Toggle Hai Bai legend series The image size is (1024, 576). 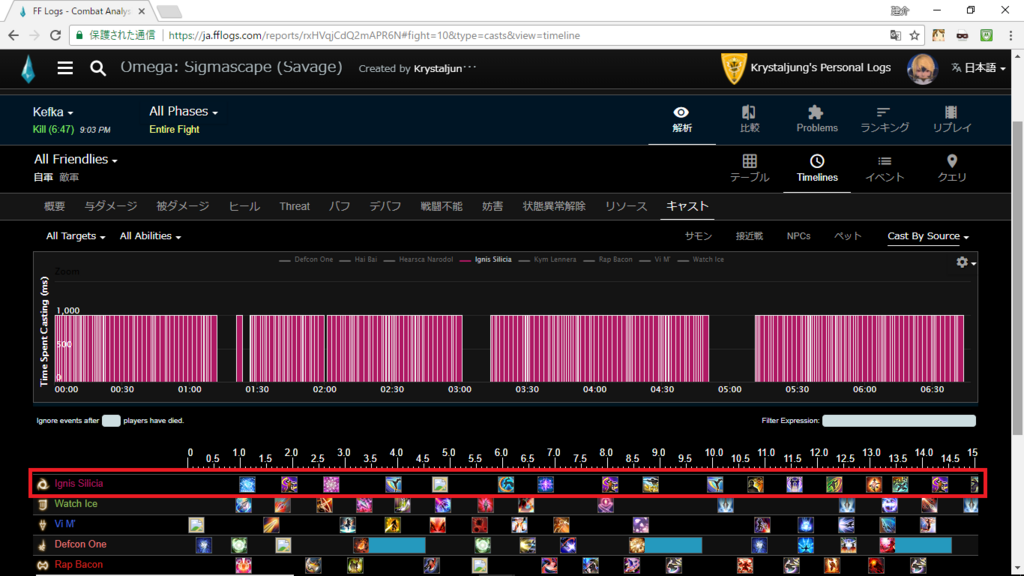click(359, 259)
